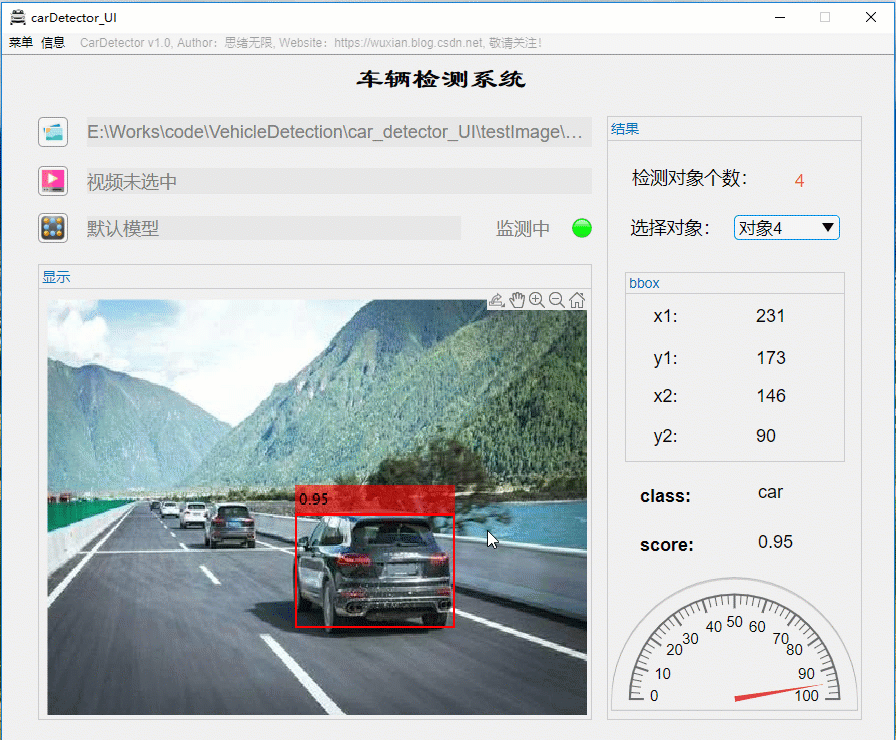Click the gauge label 50
The width and height of the screenshot is (896, 740).
(x=734, y=622)
